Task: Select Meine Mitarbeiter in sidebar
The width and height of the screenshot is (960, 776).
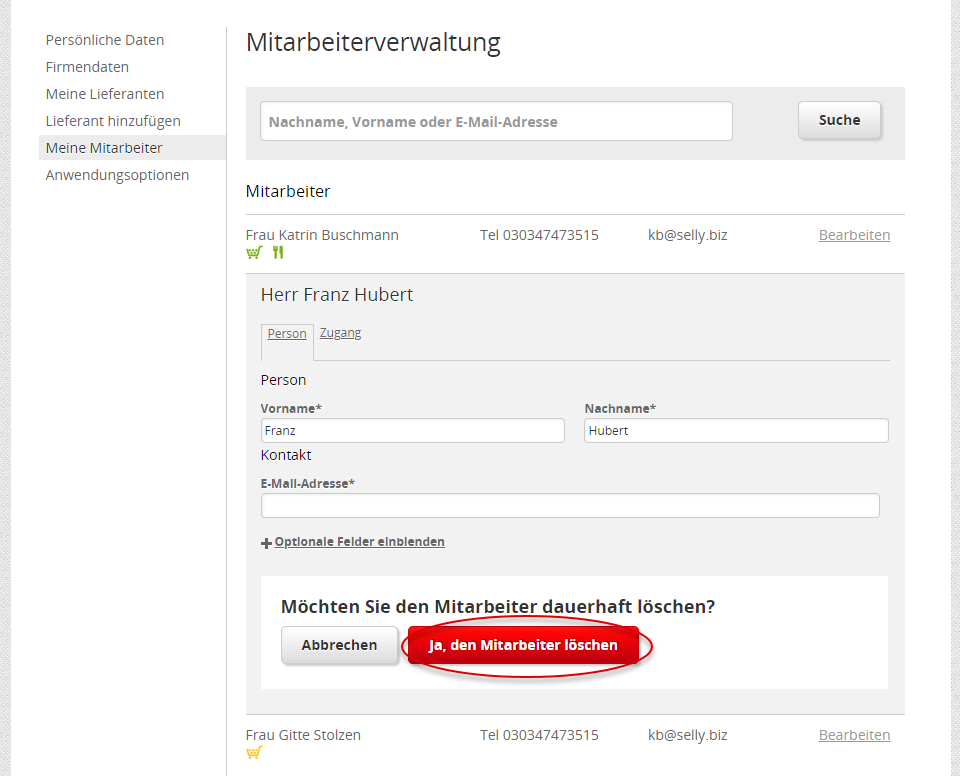Action: coord(104,148)
